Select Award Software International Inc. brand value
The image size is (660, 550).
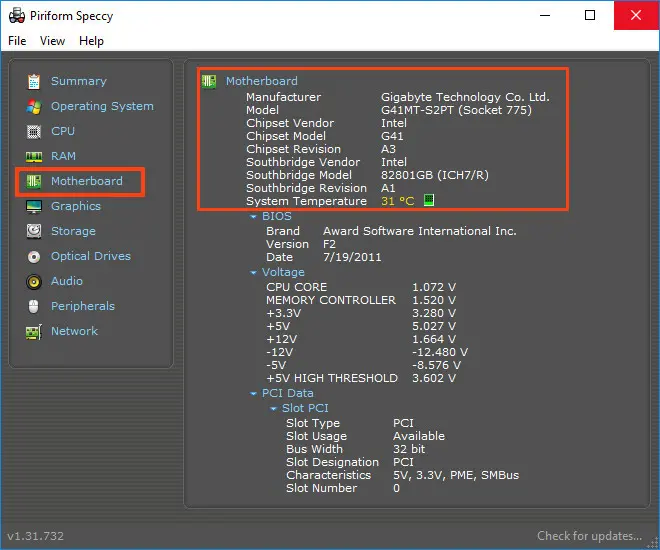420,231
